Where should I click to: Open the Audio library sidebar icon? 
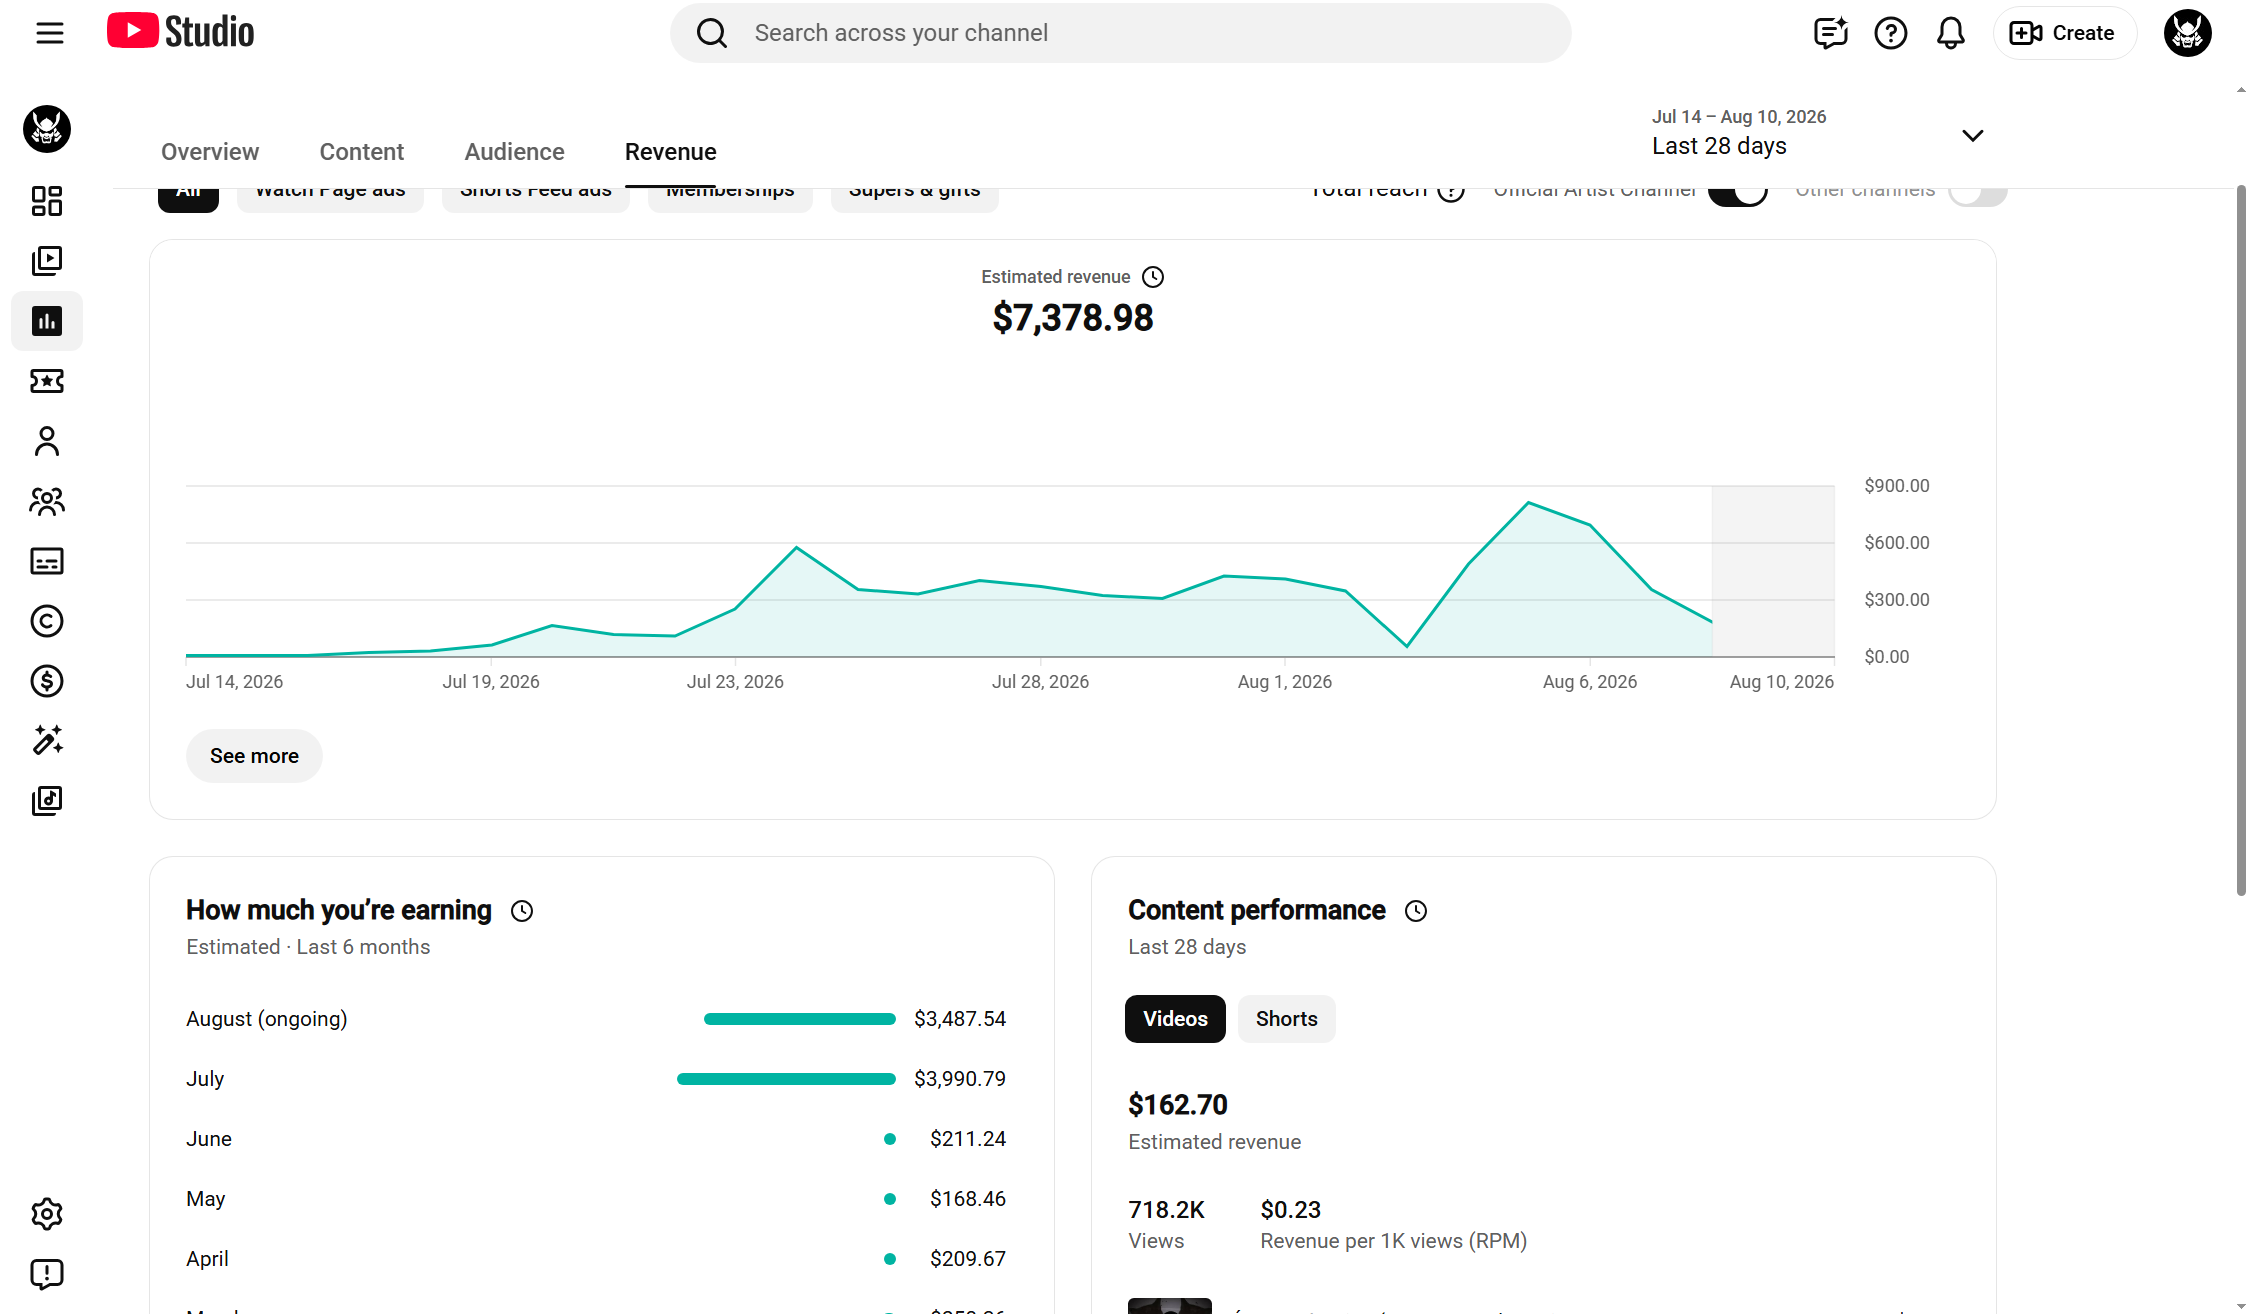(47, 801)
